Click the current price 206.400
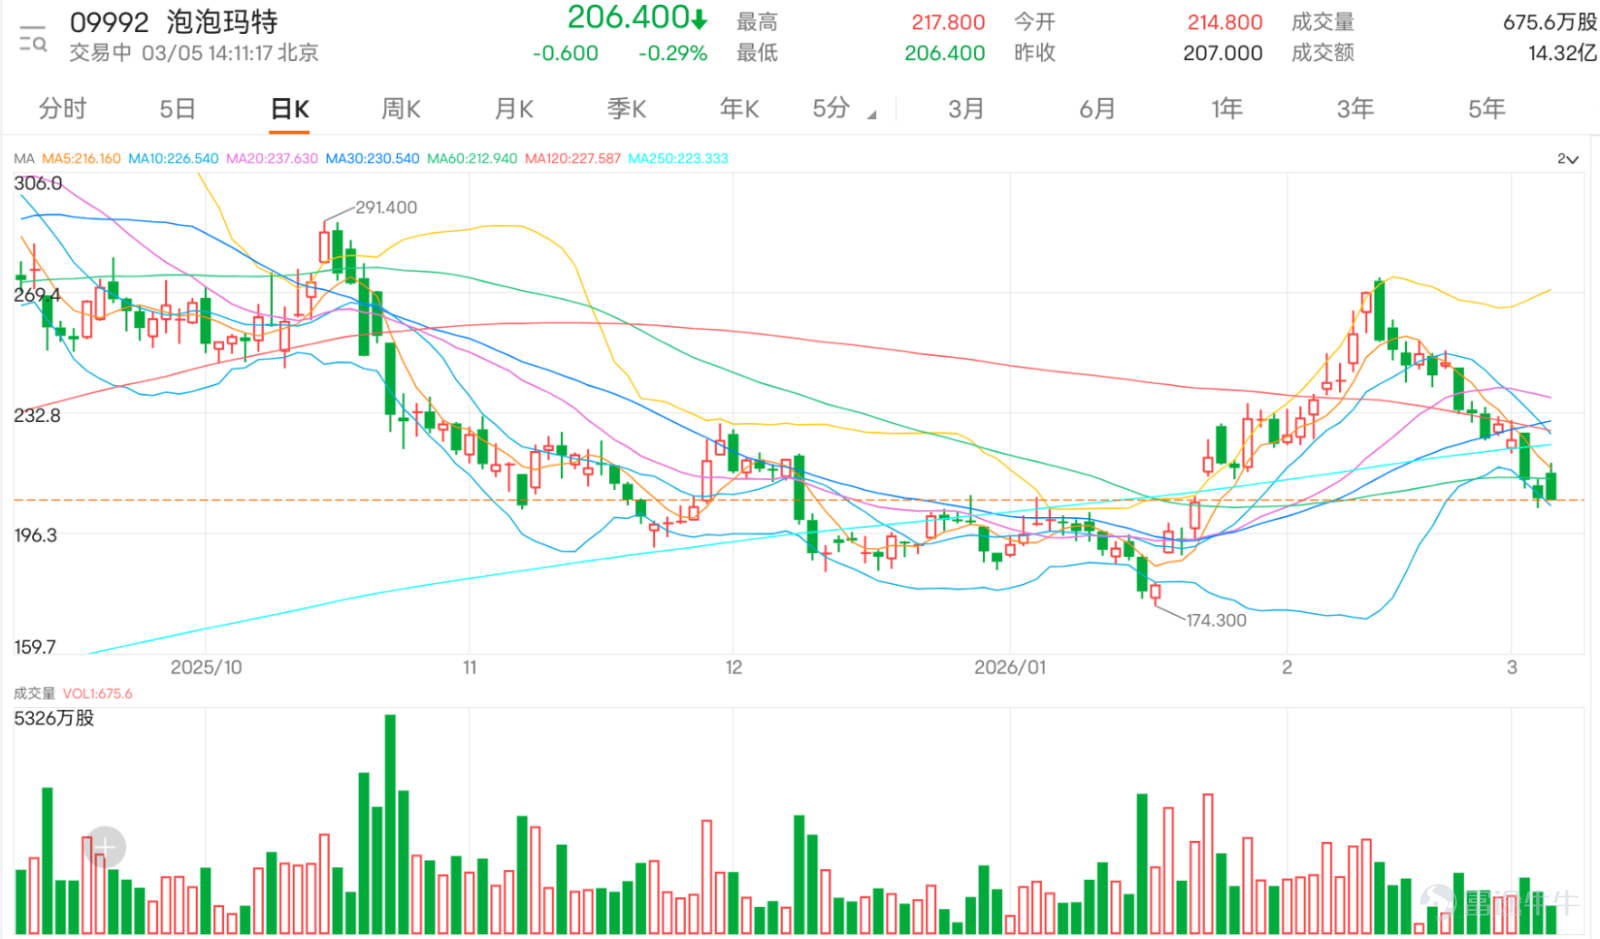This screenshot has height=939, width=1600. (628, 17)
